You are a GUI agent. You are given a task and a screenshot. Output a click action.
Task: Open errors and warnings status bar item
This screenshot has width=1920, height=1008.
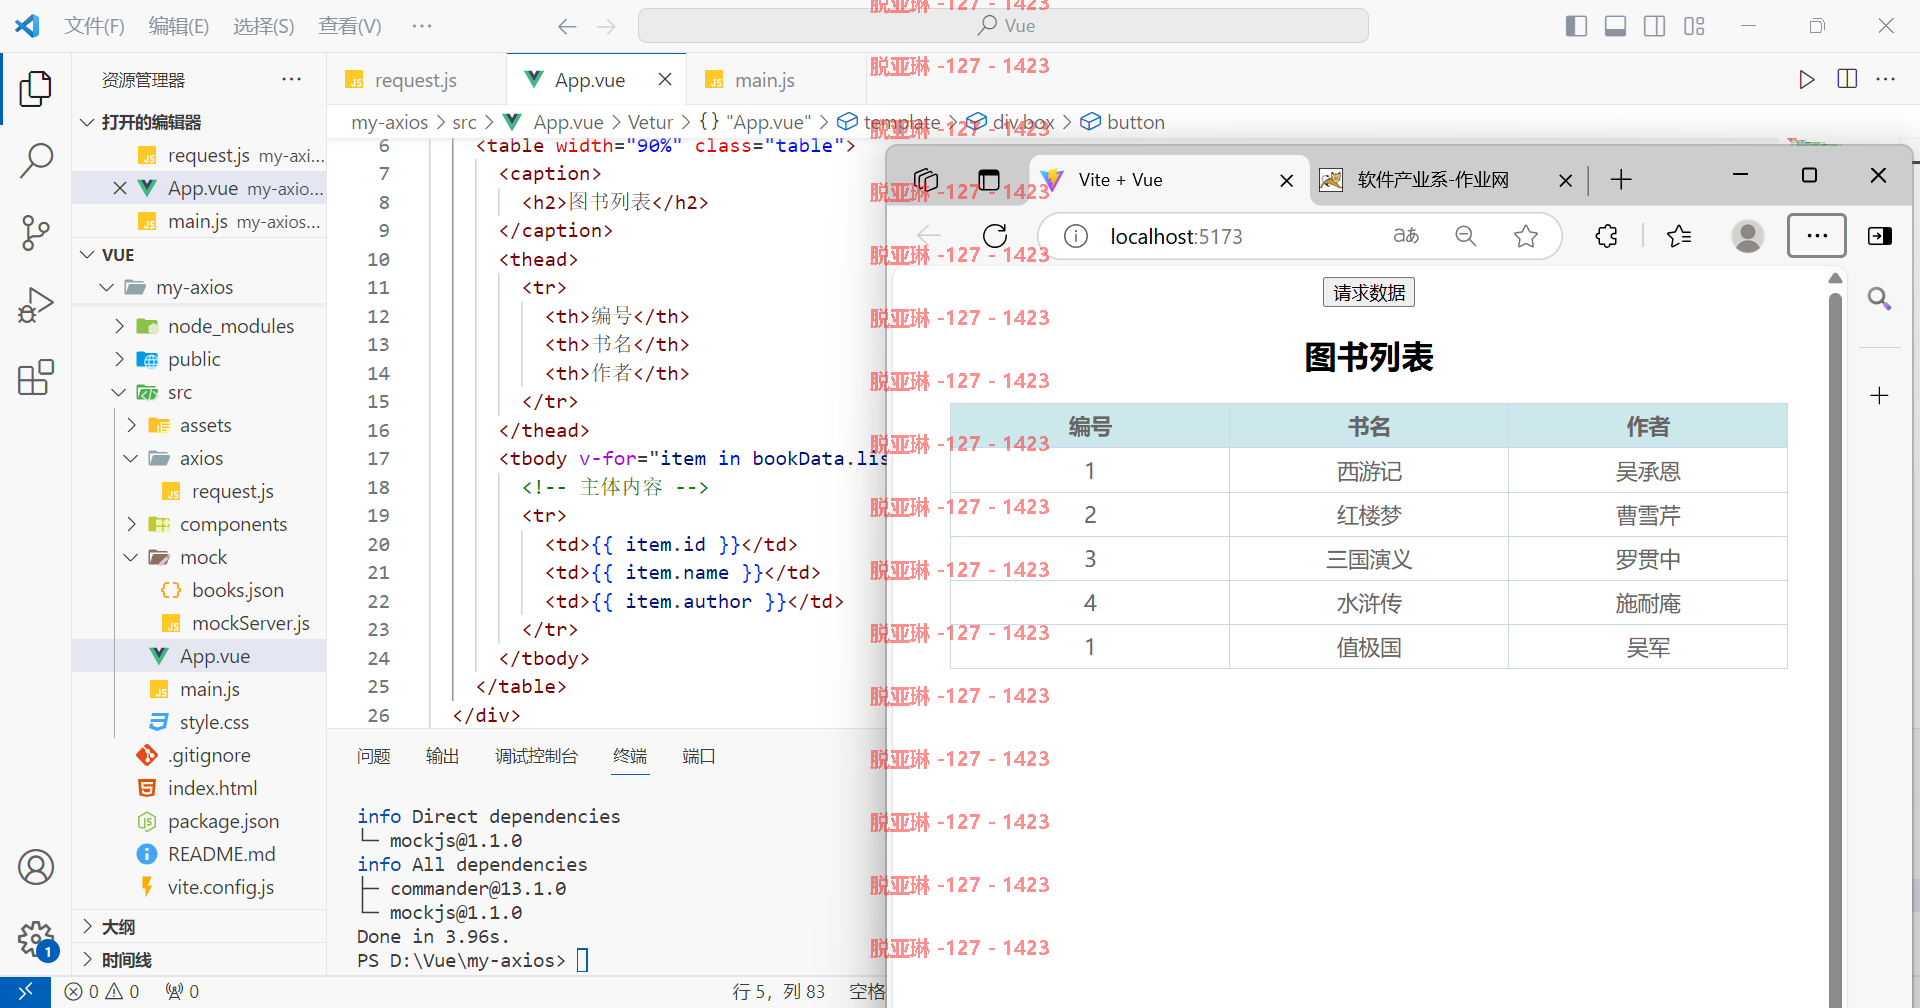point(102,991)
